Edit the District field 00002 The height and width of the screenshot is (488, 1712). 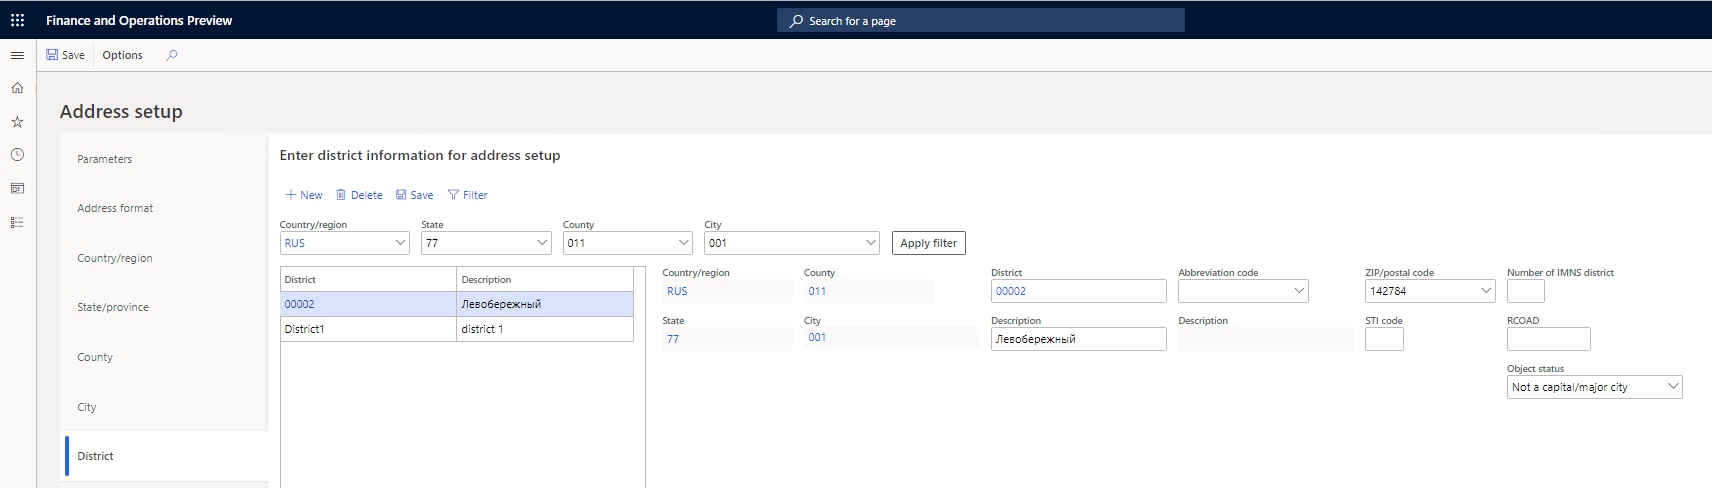[1078, 291]
